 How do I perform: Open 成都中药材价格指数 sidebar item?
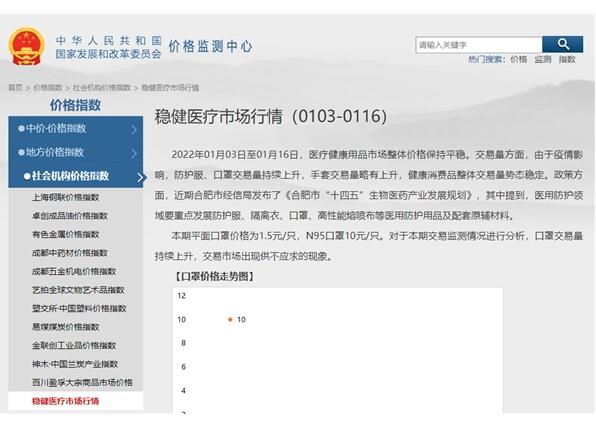coord(70,253)
